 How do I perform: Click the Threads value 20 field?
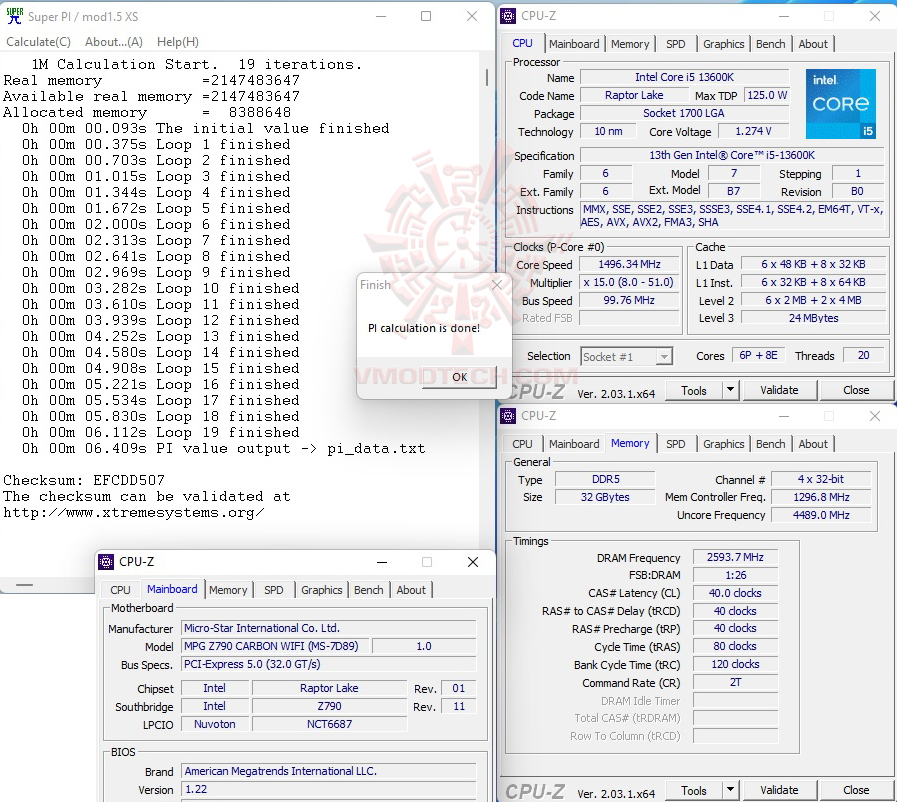[x=863, y=355]
